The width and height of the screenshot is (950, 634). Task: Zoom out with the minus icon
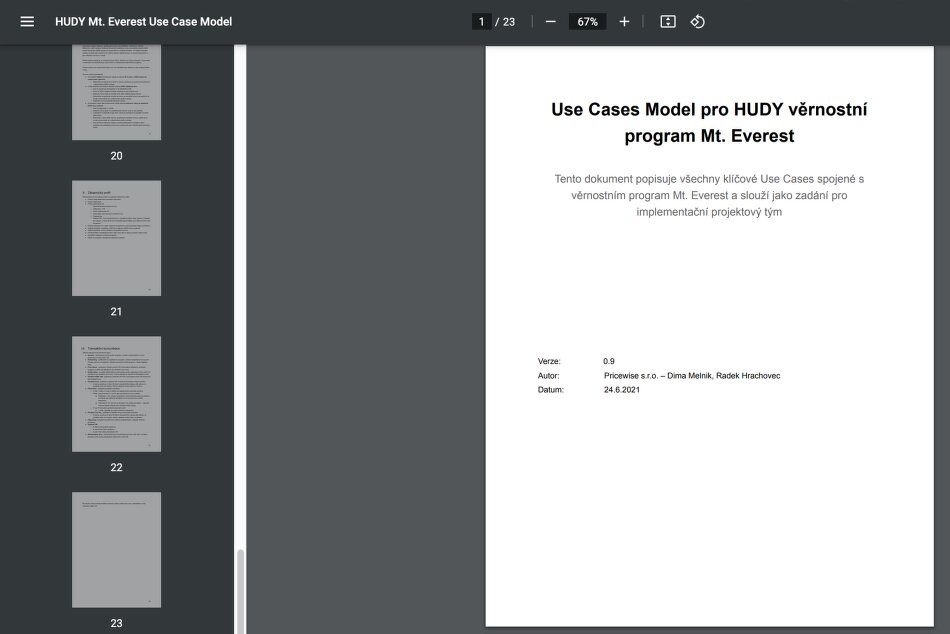(550, 22)
